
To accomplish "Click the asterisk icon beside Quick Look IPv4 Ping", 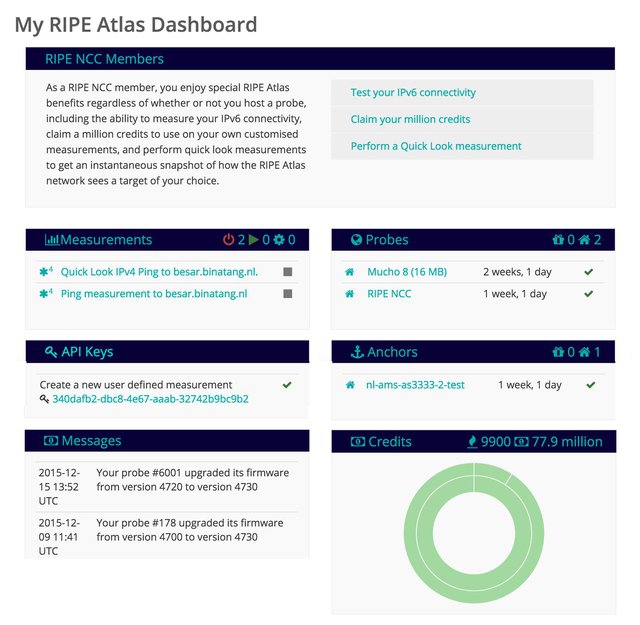I will [46, 271].
